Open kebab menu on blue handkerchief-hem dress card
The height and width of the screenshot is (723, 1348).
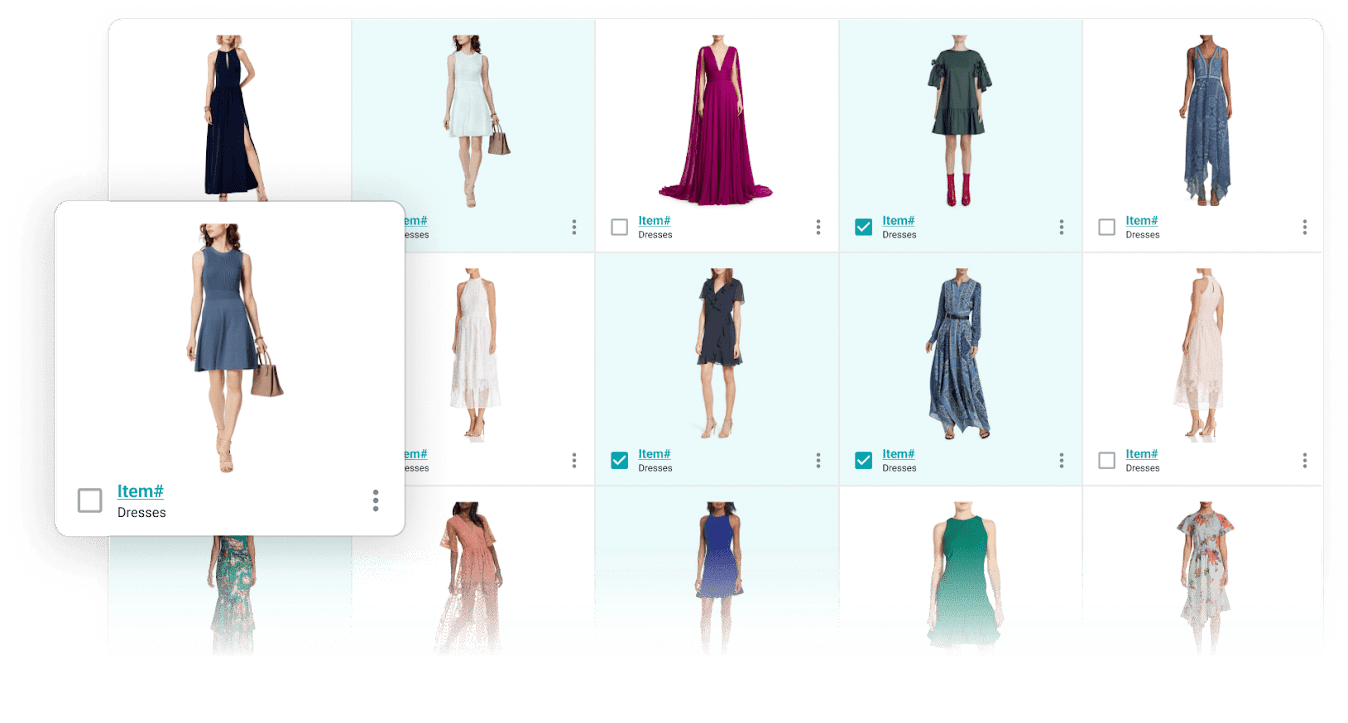[1305, 227]
